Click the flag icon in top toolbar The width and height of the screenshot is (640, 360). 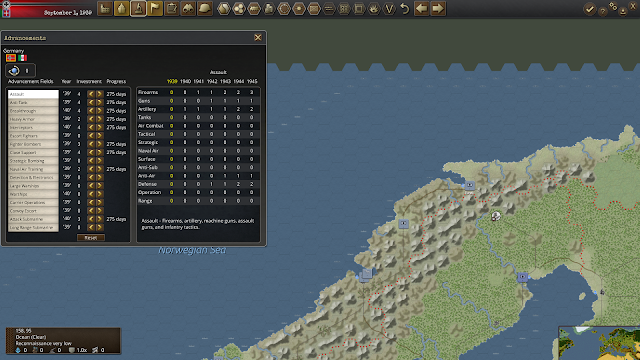pos(155,9)
